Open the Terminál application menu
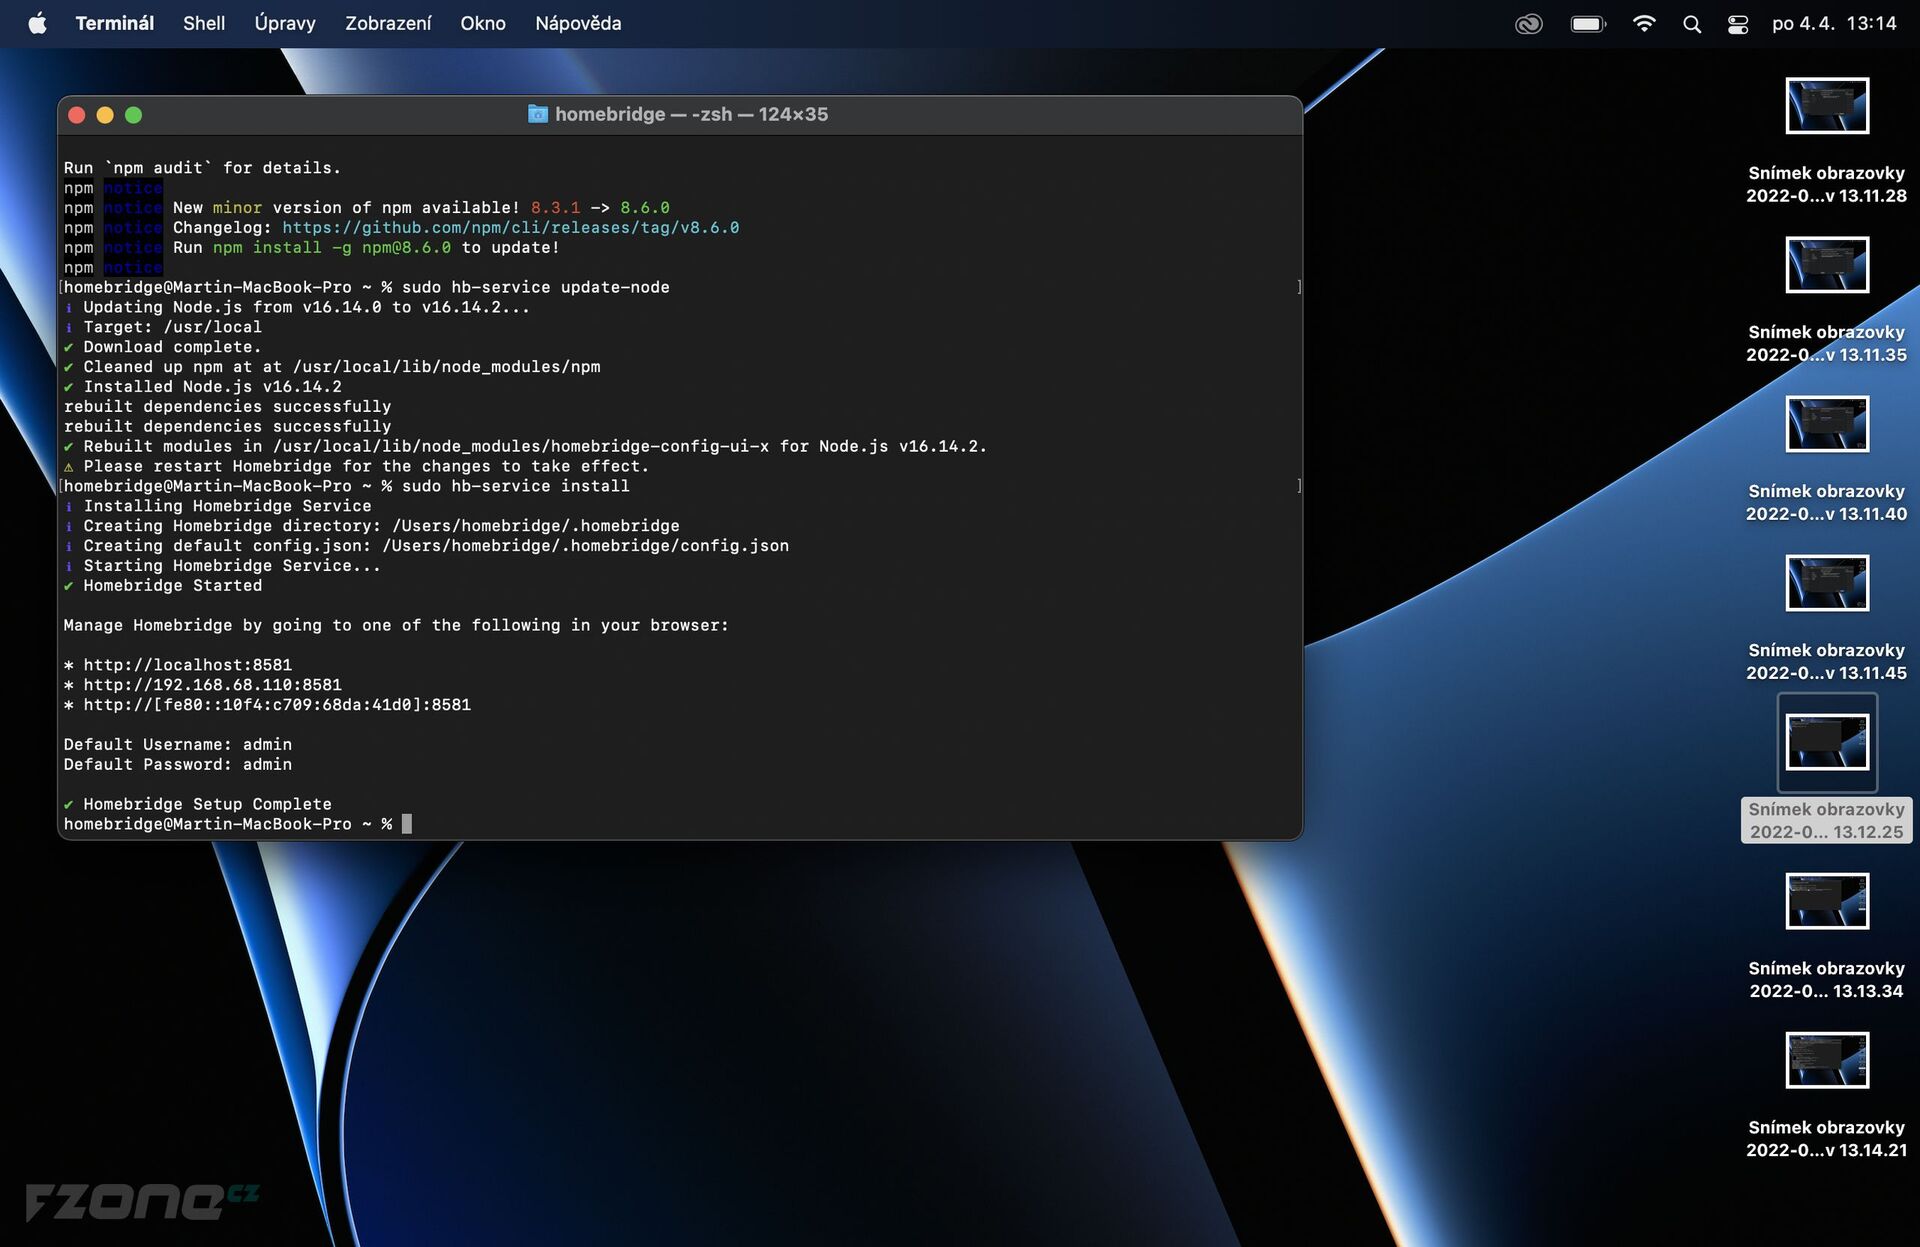This screenshot has width=1920, height=1247. pyautogui.click(x=114, y=23)
